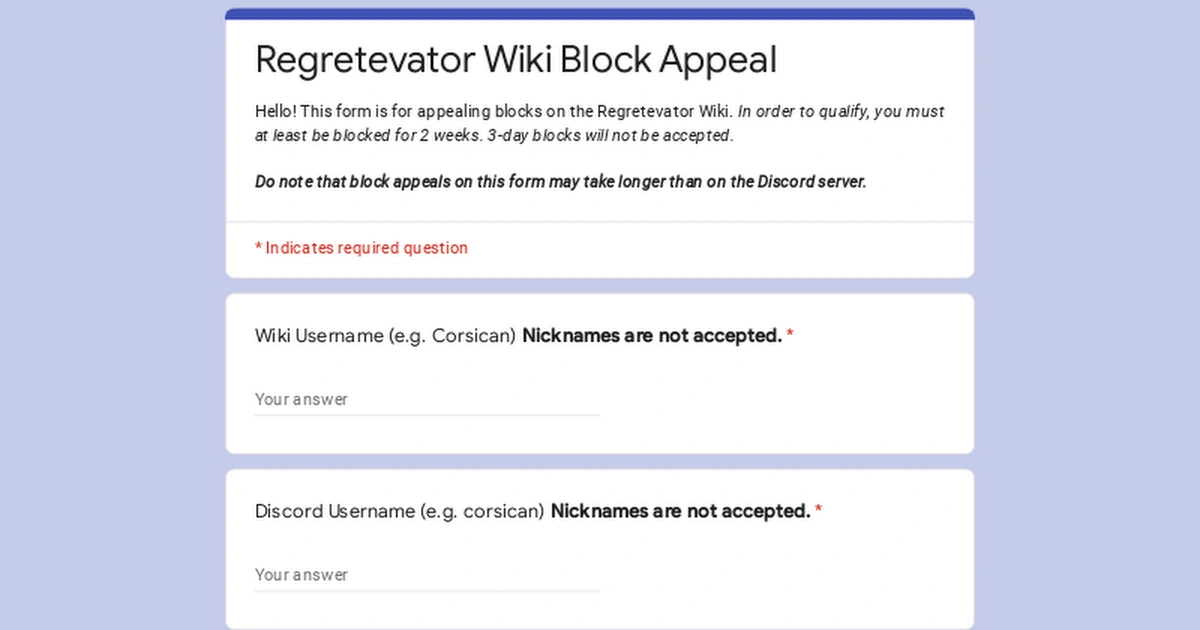The height and width of the screenshot is (630, 1200).
Task: Select the form title Regretevator Wiki Block Appeal
Action: pyautogui.click(x=515, y=60)
